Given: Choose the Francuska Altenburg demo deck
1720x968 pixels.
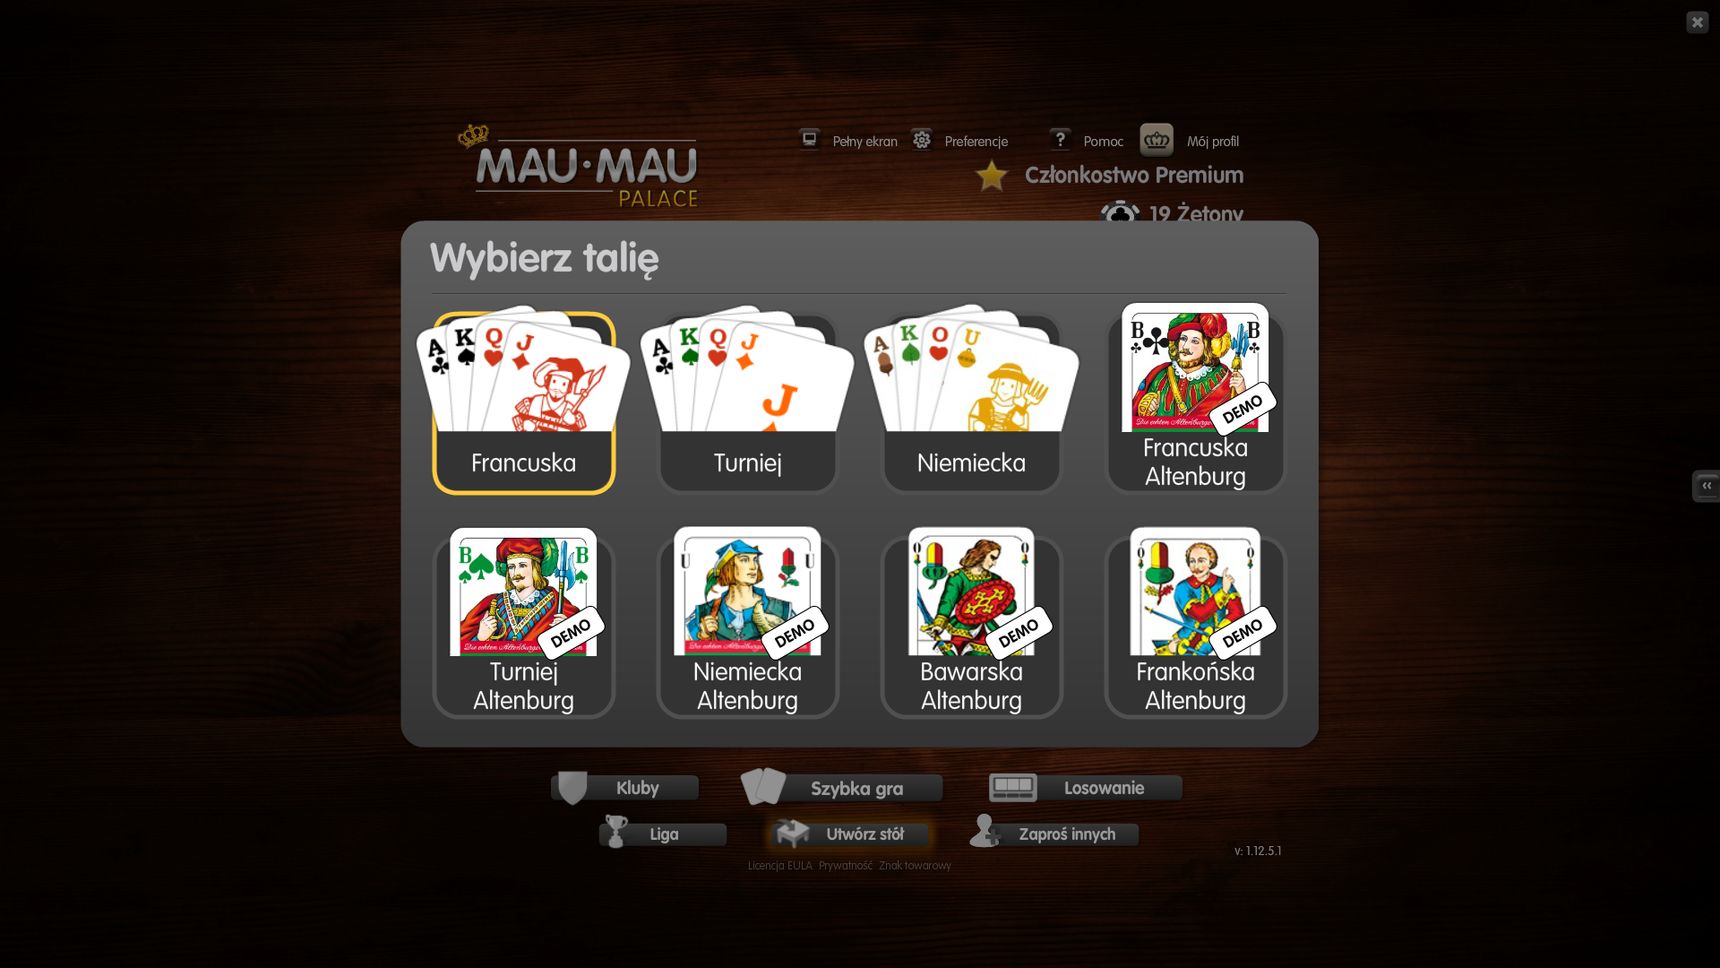Looking at the screenshot, I should [x=1196, y=398].
